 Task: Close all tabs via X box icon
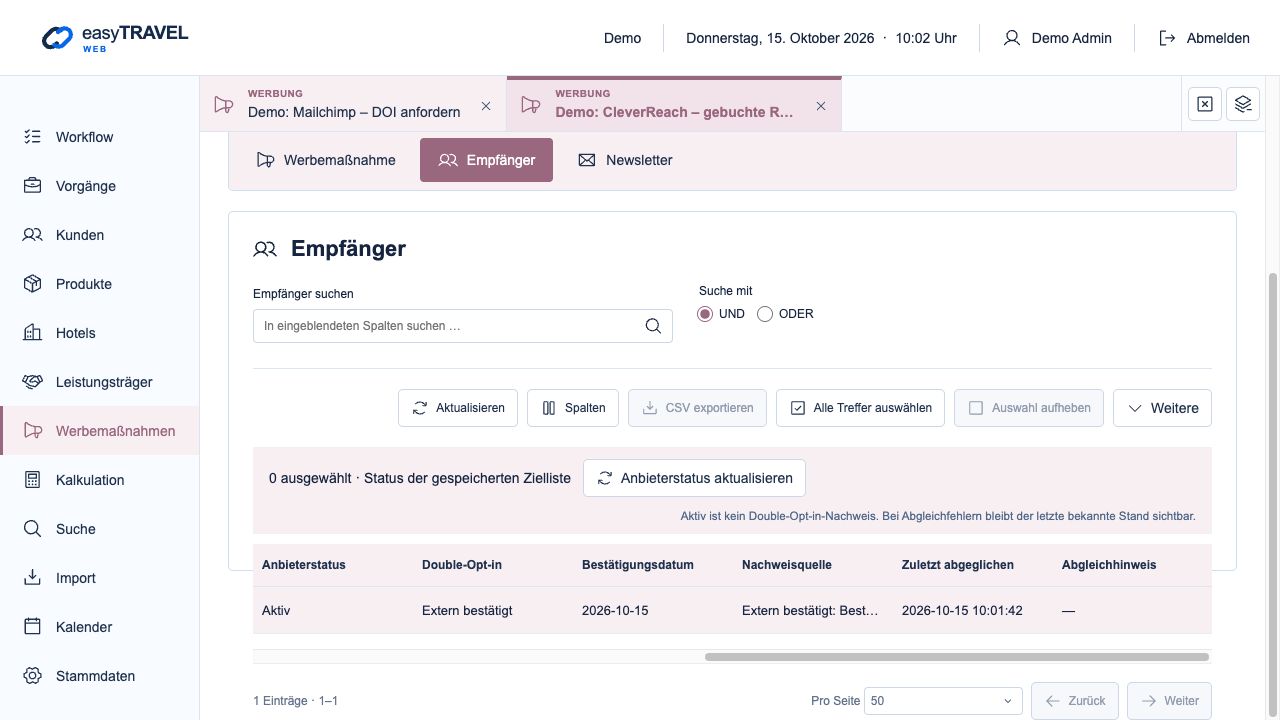click(1205, 104)
